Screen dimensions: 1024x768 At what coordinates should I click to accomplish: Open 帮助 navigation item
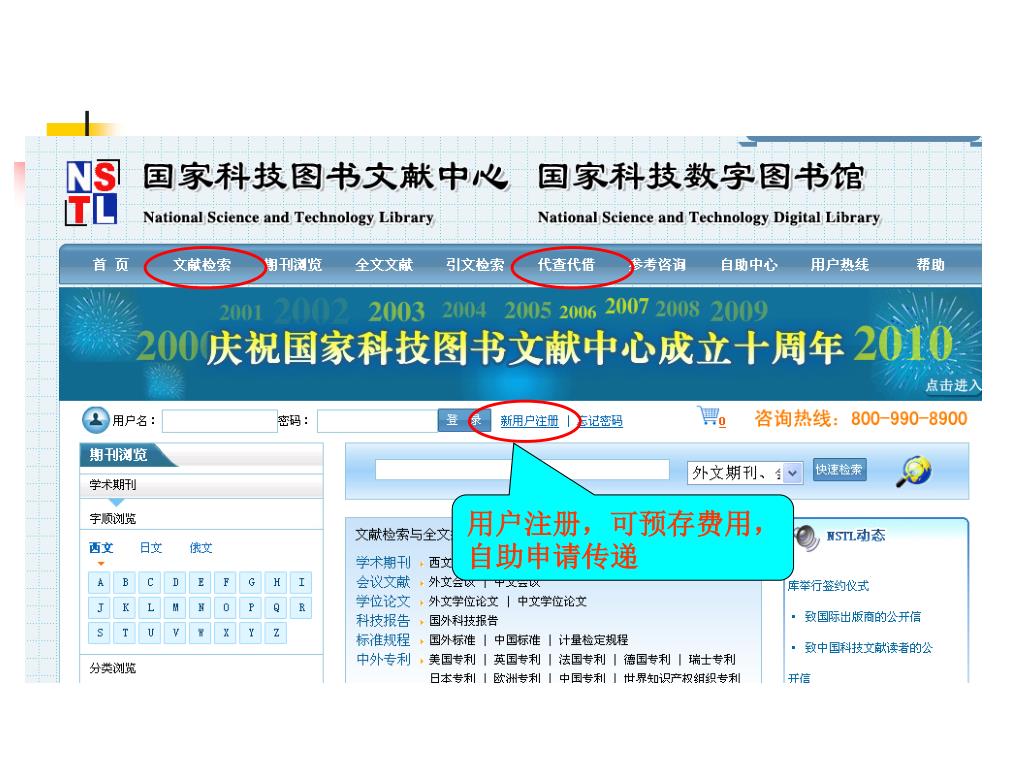(x=930, y=264)
